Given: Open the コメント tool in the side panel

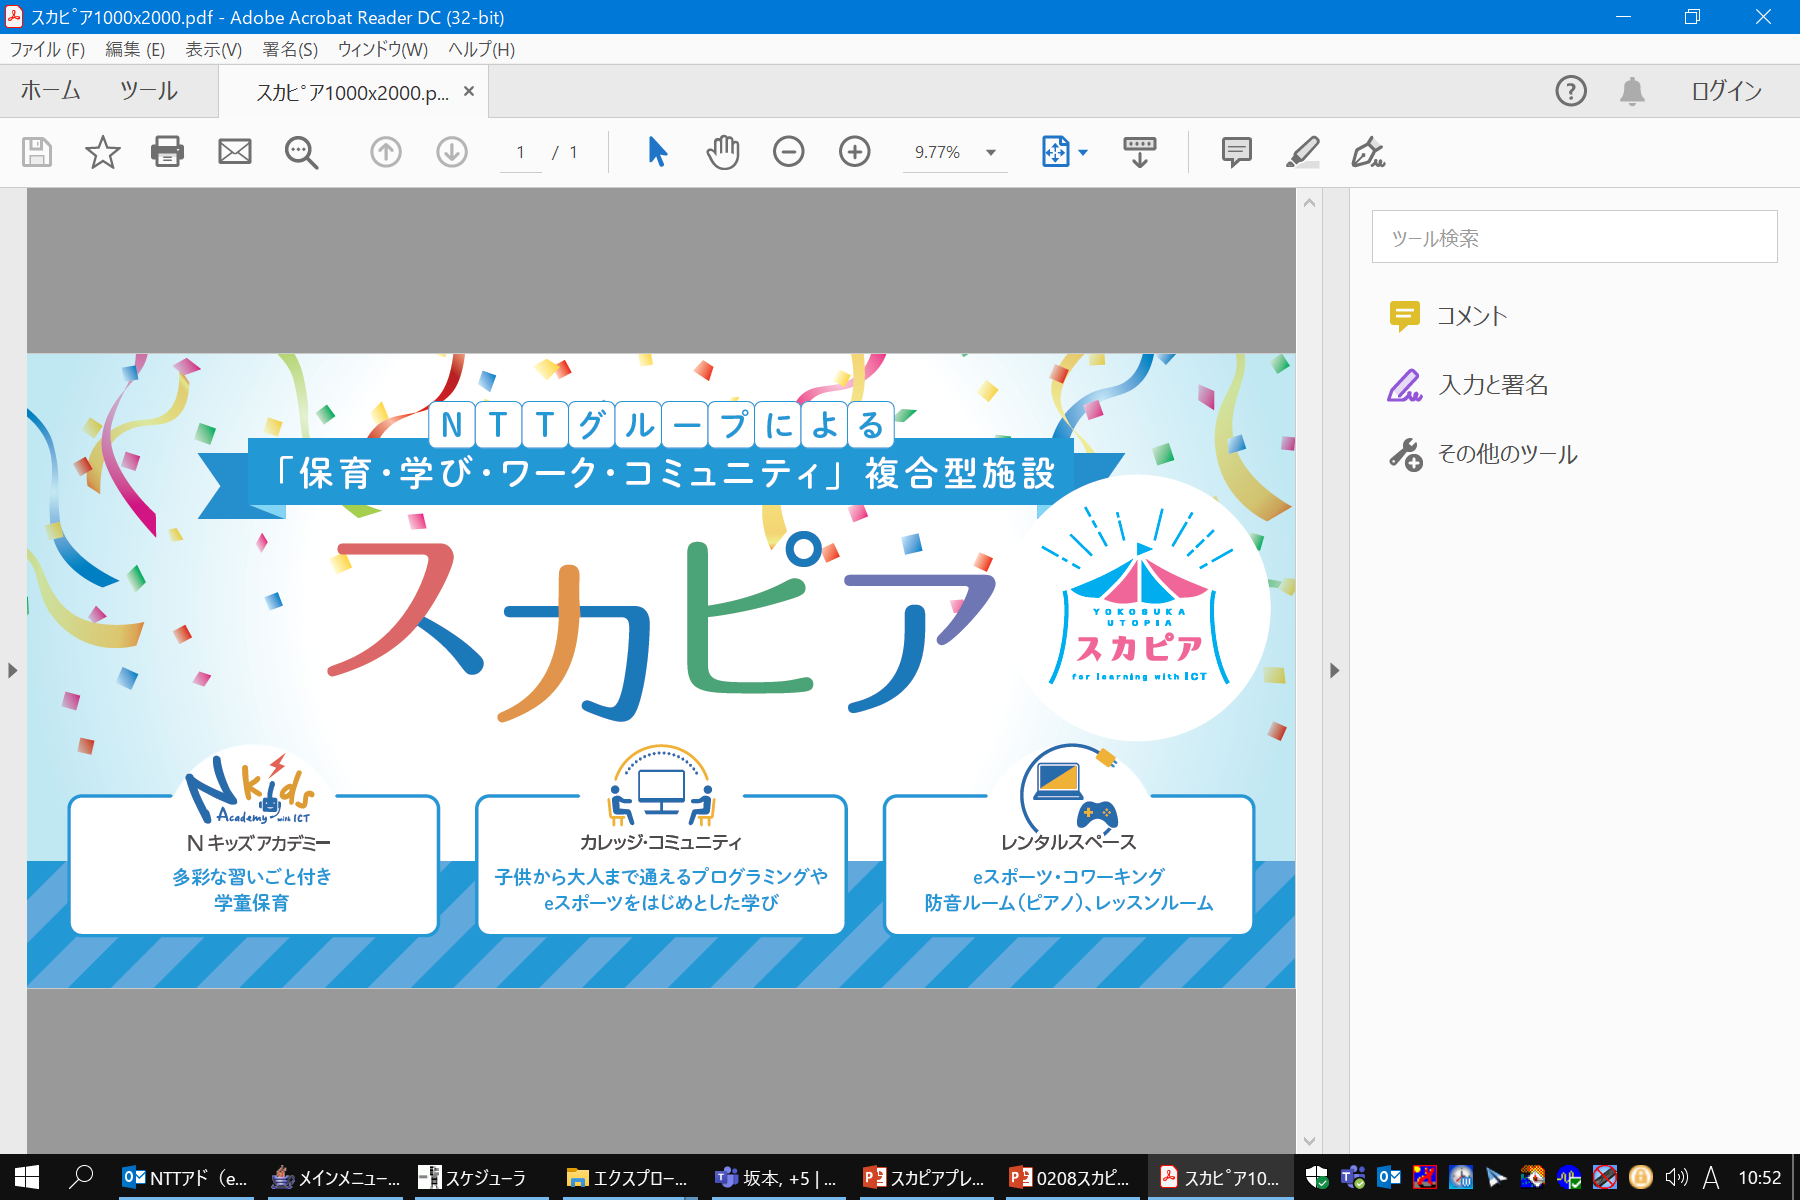Looking at the screenshot, I should (x=1471, y=316).
